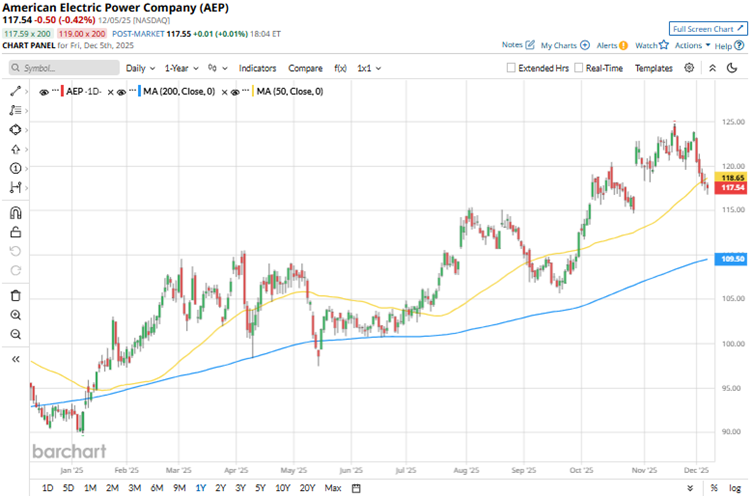This screenshot has width=752, height=496.
Task: Hide the MA 200 indicator via eye icon
Action: (x=119, y=91)
